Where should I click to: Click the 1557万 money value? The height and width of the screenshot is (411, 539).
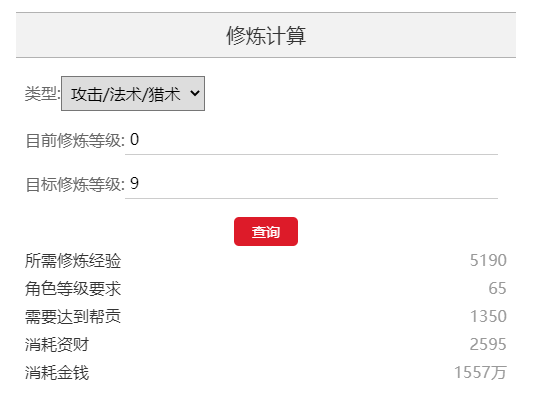(480, 373)
